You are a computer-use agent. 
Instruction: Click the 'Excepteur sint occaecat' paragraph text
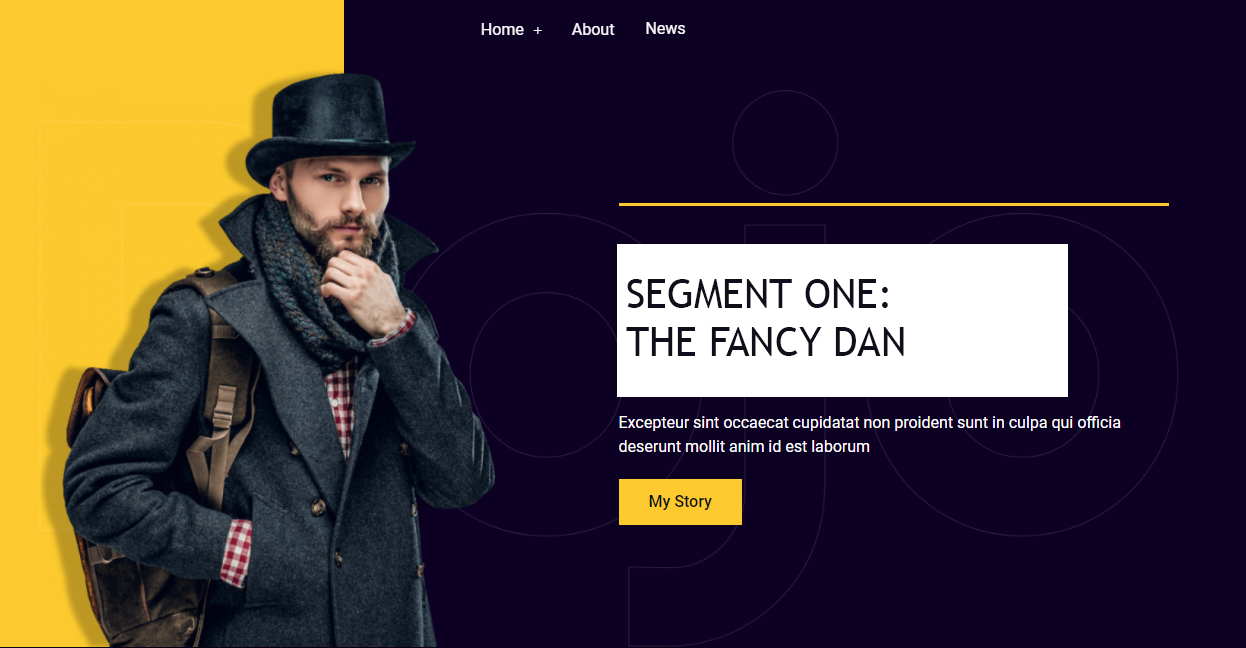[869, 434]
